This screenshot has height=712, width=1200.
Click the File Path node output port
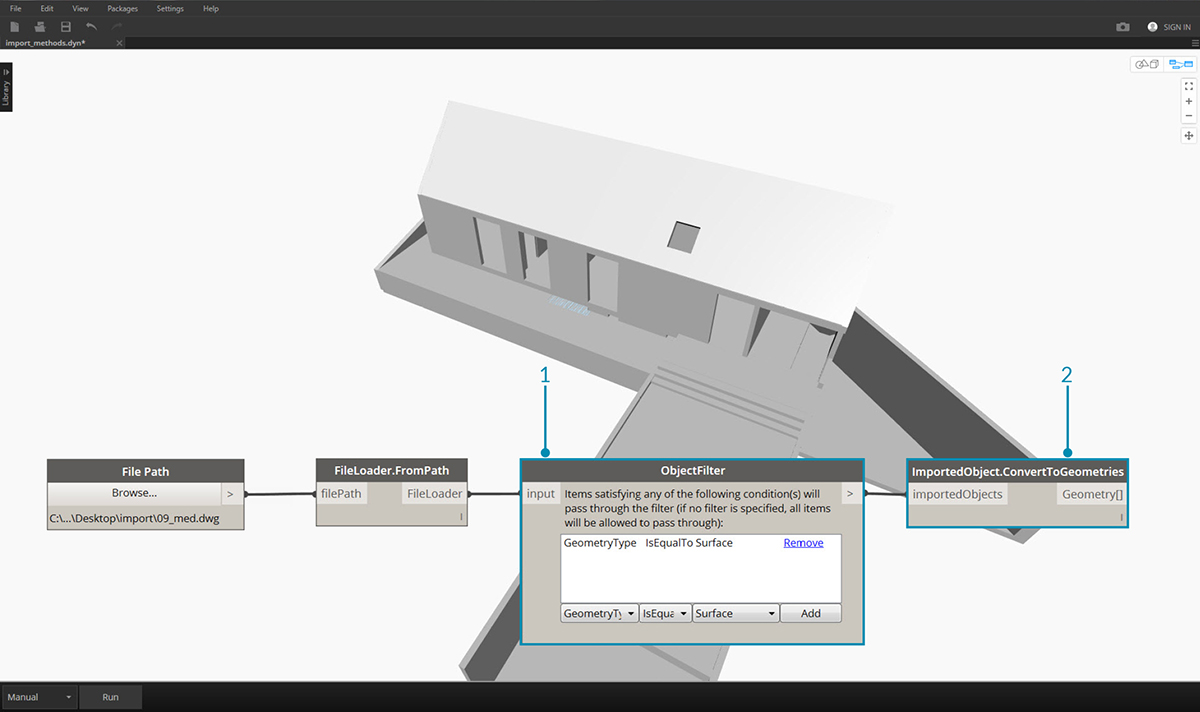coord(231,493)
